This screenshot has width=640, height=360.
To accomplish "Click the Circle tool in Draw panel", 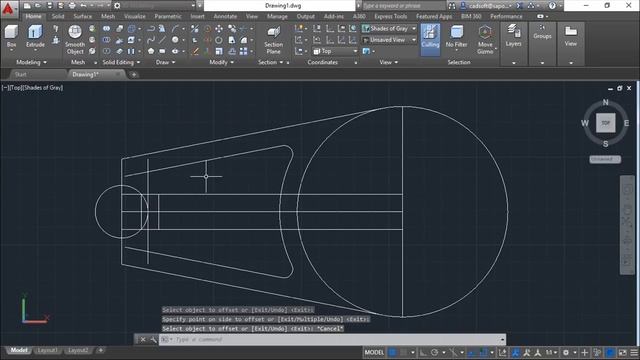I will coord(175,40).
